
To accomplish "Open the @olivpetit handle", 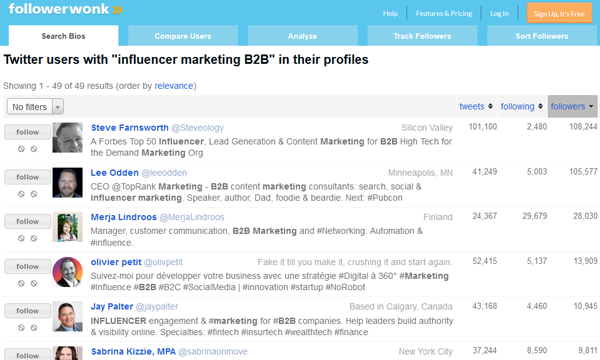I will click(x=163, y=262).
